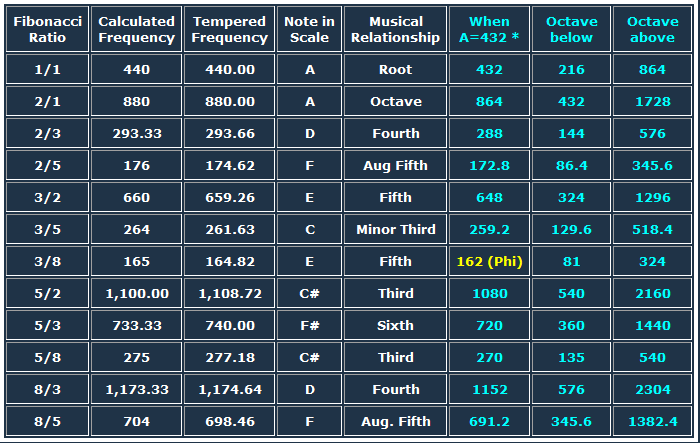Select the Octave below column header
This screenshot has height=443, width=700.
[571, 29]
